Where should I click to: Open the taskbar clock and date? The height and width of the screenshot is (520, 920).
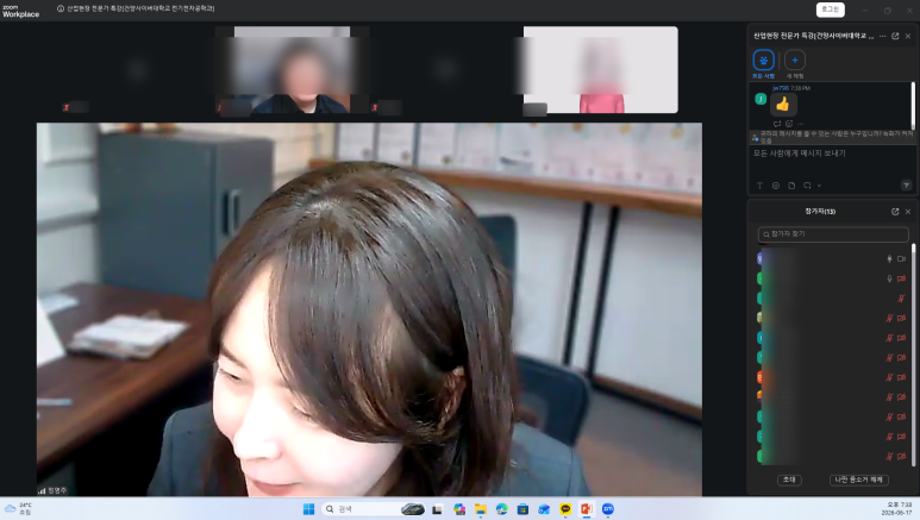[x=899, y=509]
